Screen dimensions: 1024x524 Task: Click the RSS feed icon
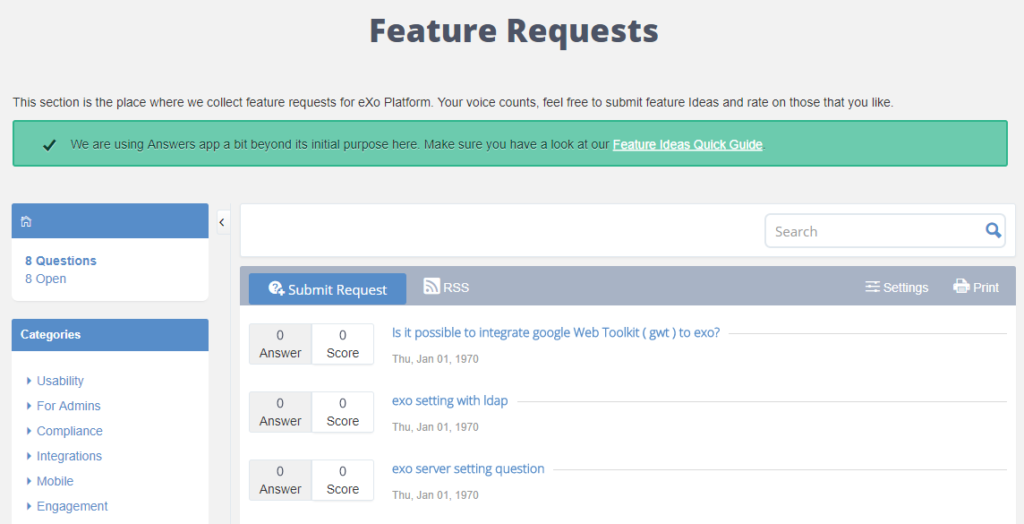pos(432,286)
